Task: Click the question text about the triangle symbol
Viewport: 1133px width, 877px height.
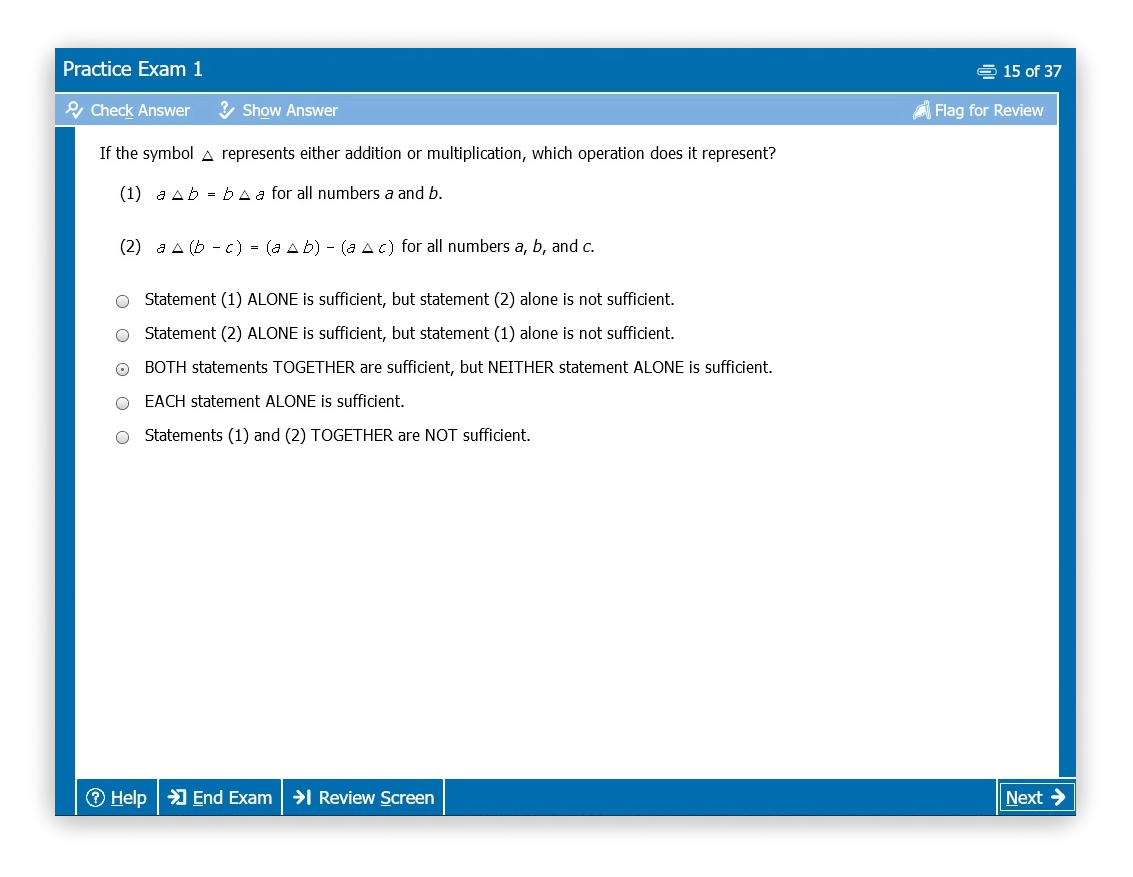Action: pyautogui.click(x=437, y=153)
